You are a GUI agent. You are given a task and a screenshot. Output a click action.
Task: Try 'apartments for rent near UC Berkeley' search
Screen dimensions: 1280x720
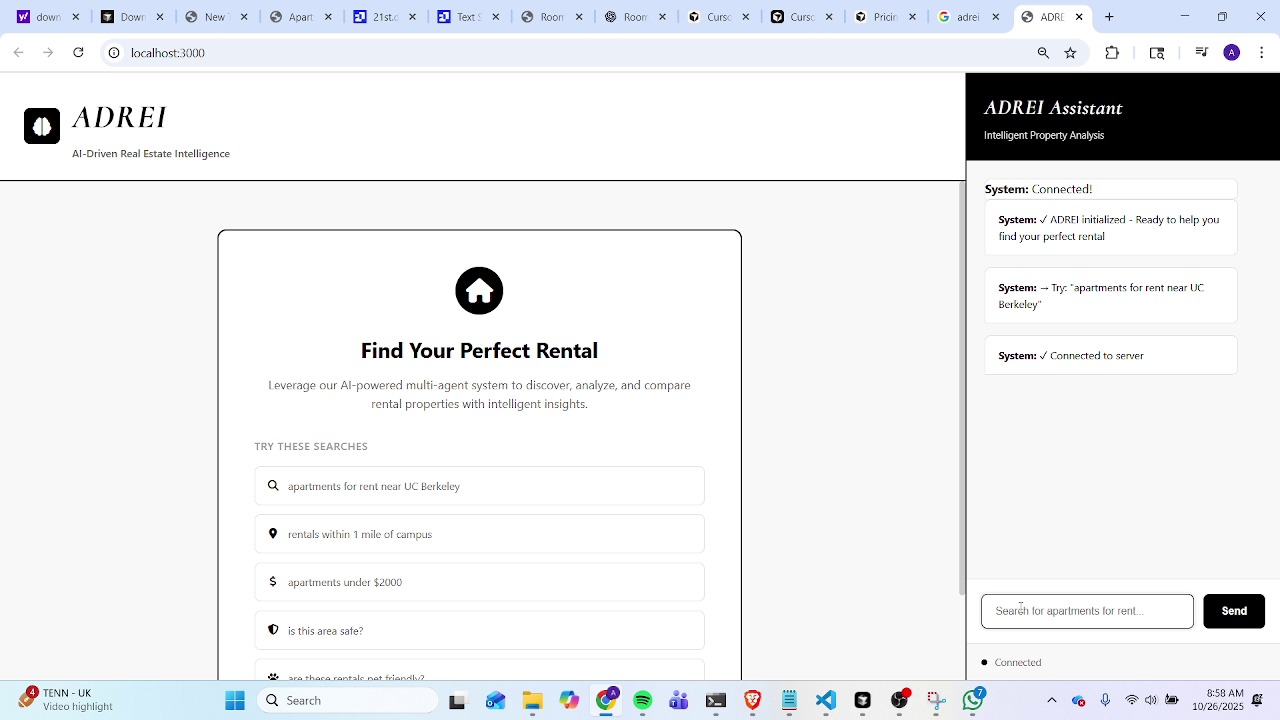point(479,486)
